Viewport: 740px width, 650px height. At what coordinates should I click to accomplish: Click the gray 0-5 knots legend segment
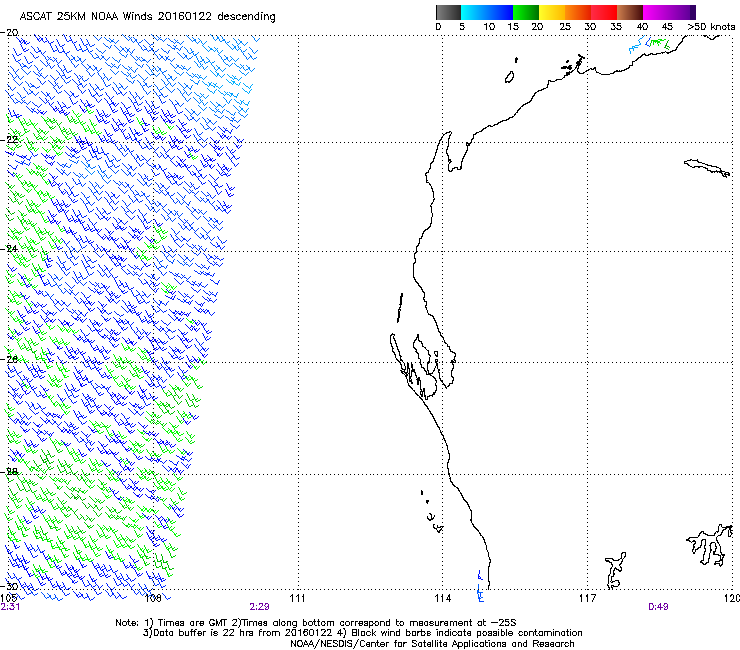448,12
